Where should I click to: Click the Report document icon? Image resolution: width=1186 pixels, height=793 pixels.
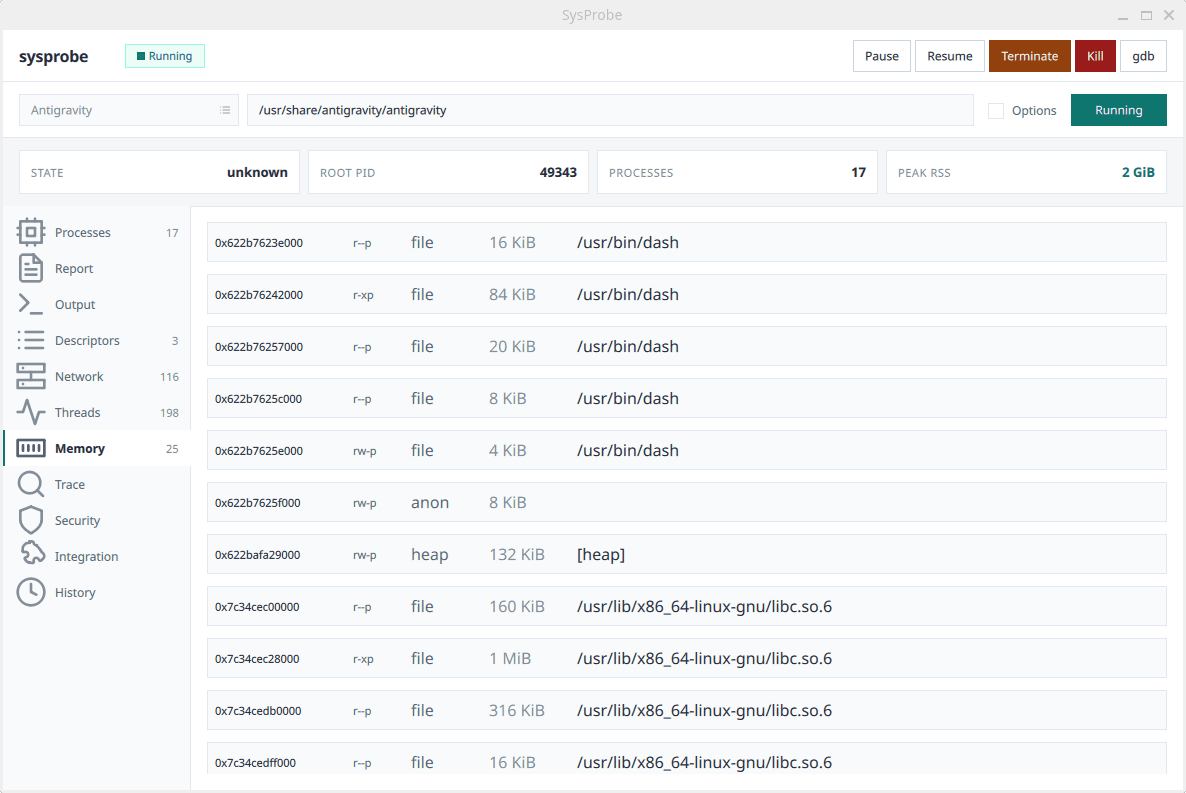point(31,269)
